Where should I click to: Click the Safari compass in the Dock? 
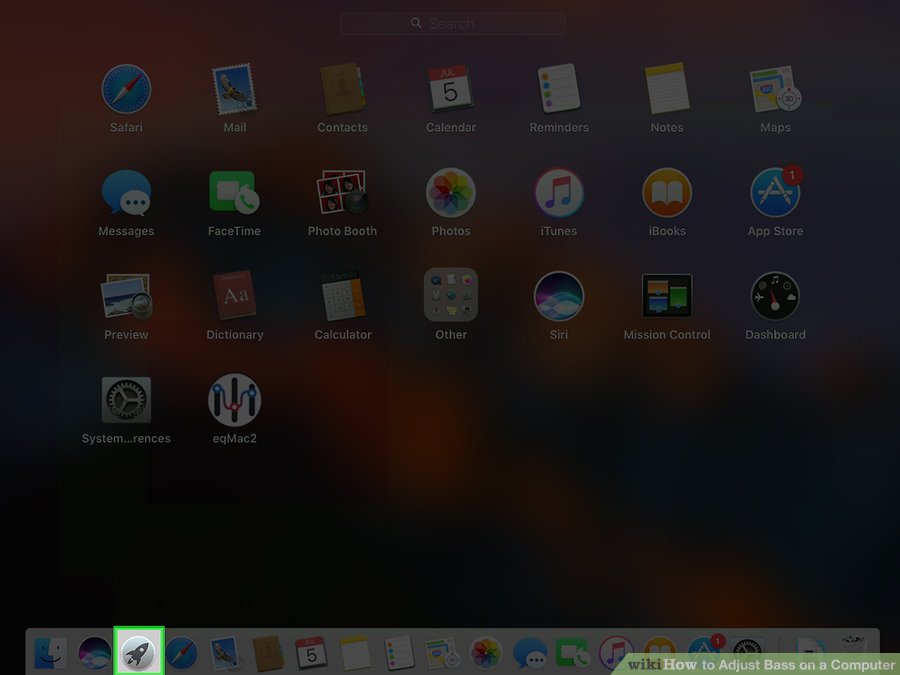coord(182,653)
